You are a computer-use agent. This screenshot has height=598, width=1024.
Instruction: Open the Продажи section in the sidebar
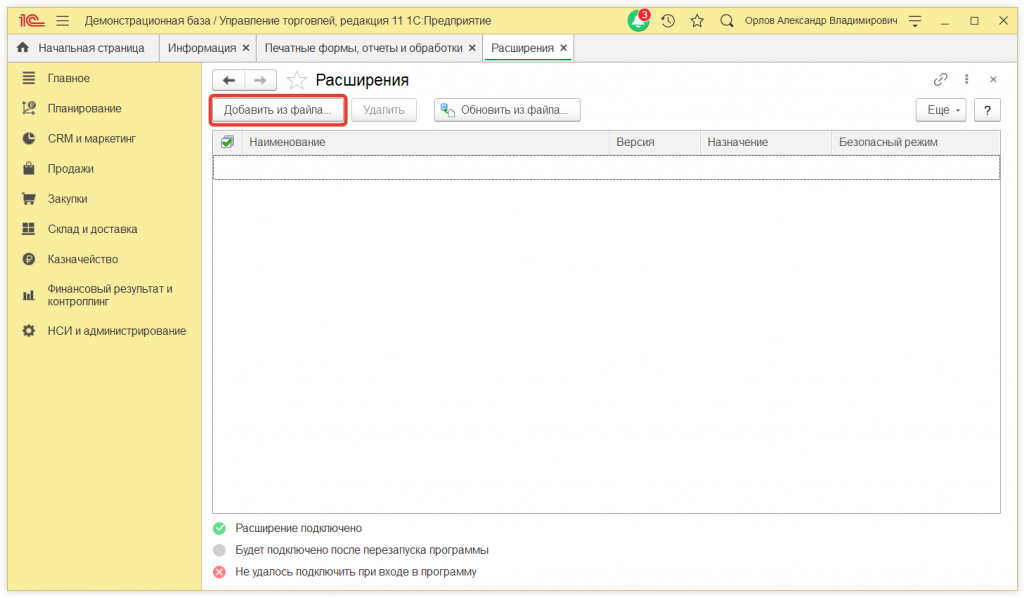(70, 169)
